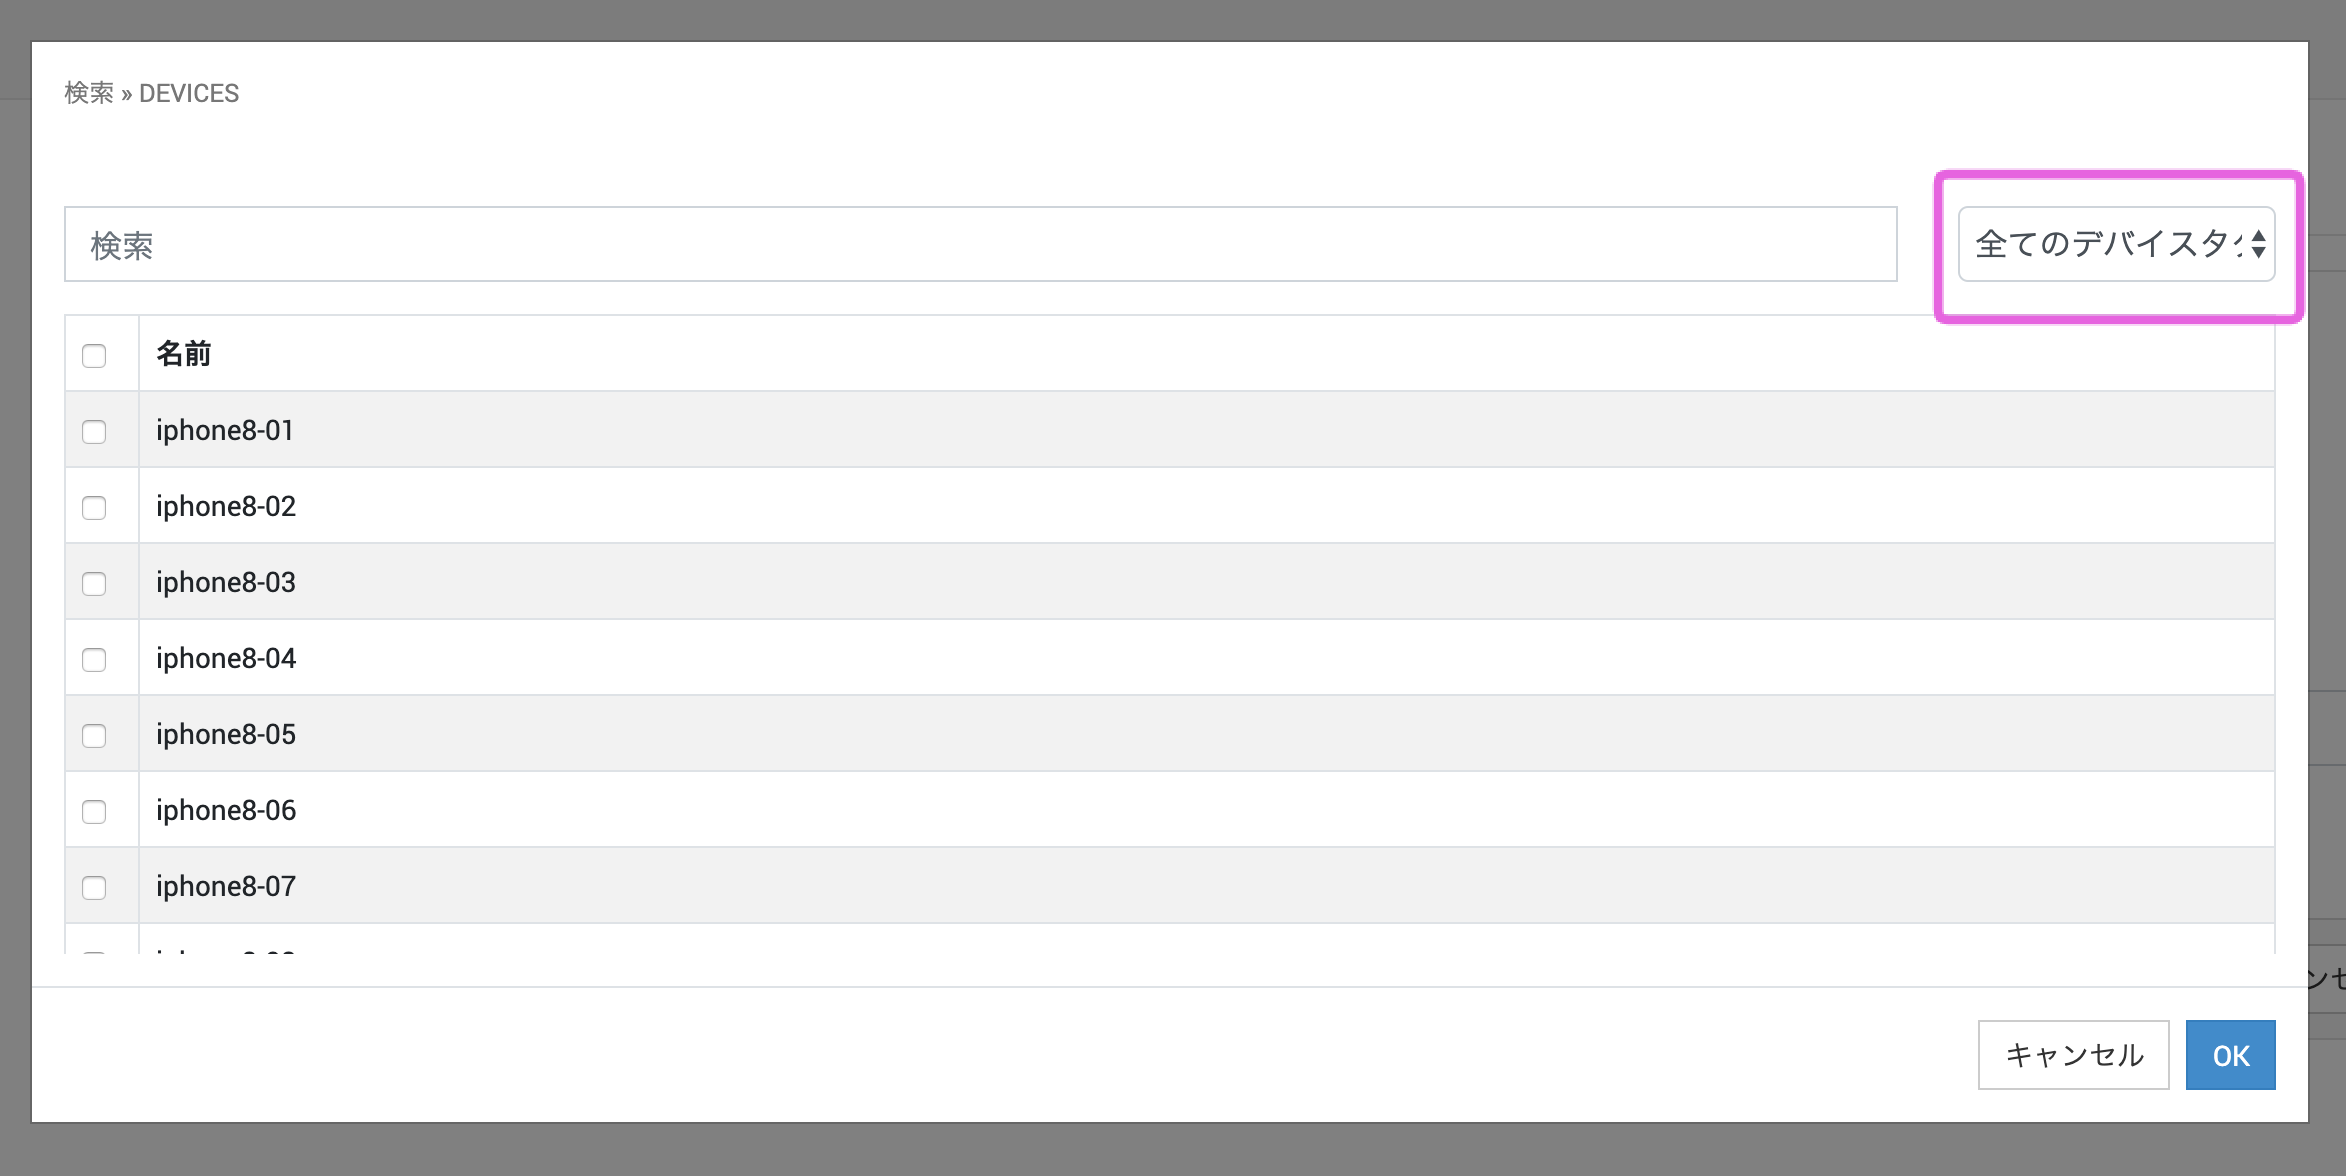Click the DEVICES breadcrumb label
Image resolution: width=2346 pixels, height=1176 pixels.
point(189,93)
